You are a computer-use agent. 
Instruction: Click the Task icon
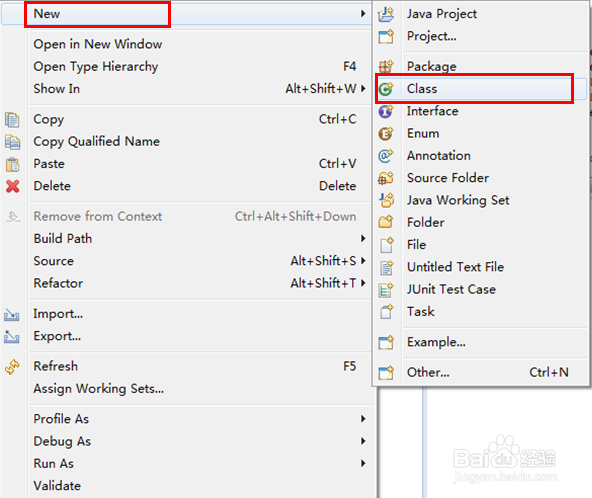[x=386, y=312]
